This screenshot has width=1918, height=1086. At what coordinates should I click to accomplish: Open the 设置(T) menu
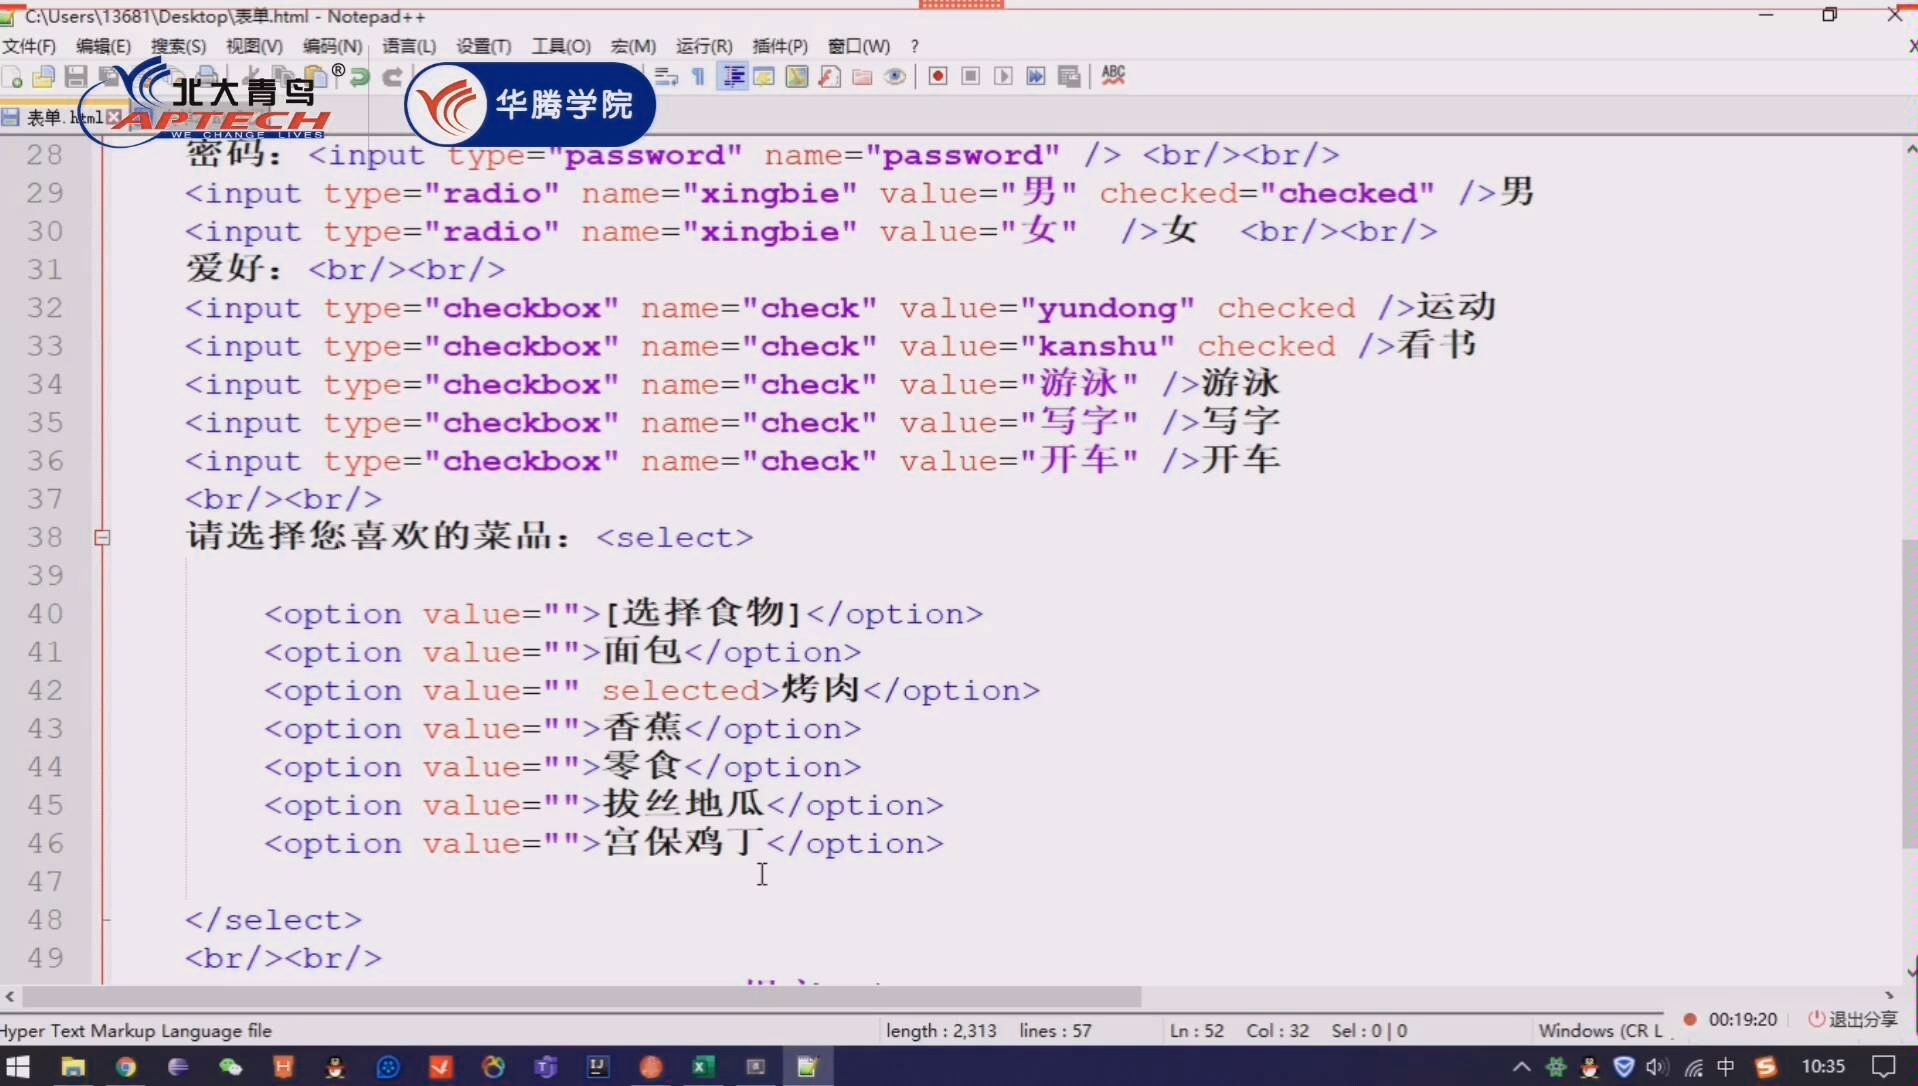(x=484, y=46)
